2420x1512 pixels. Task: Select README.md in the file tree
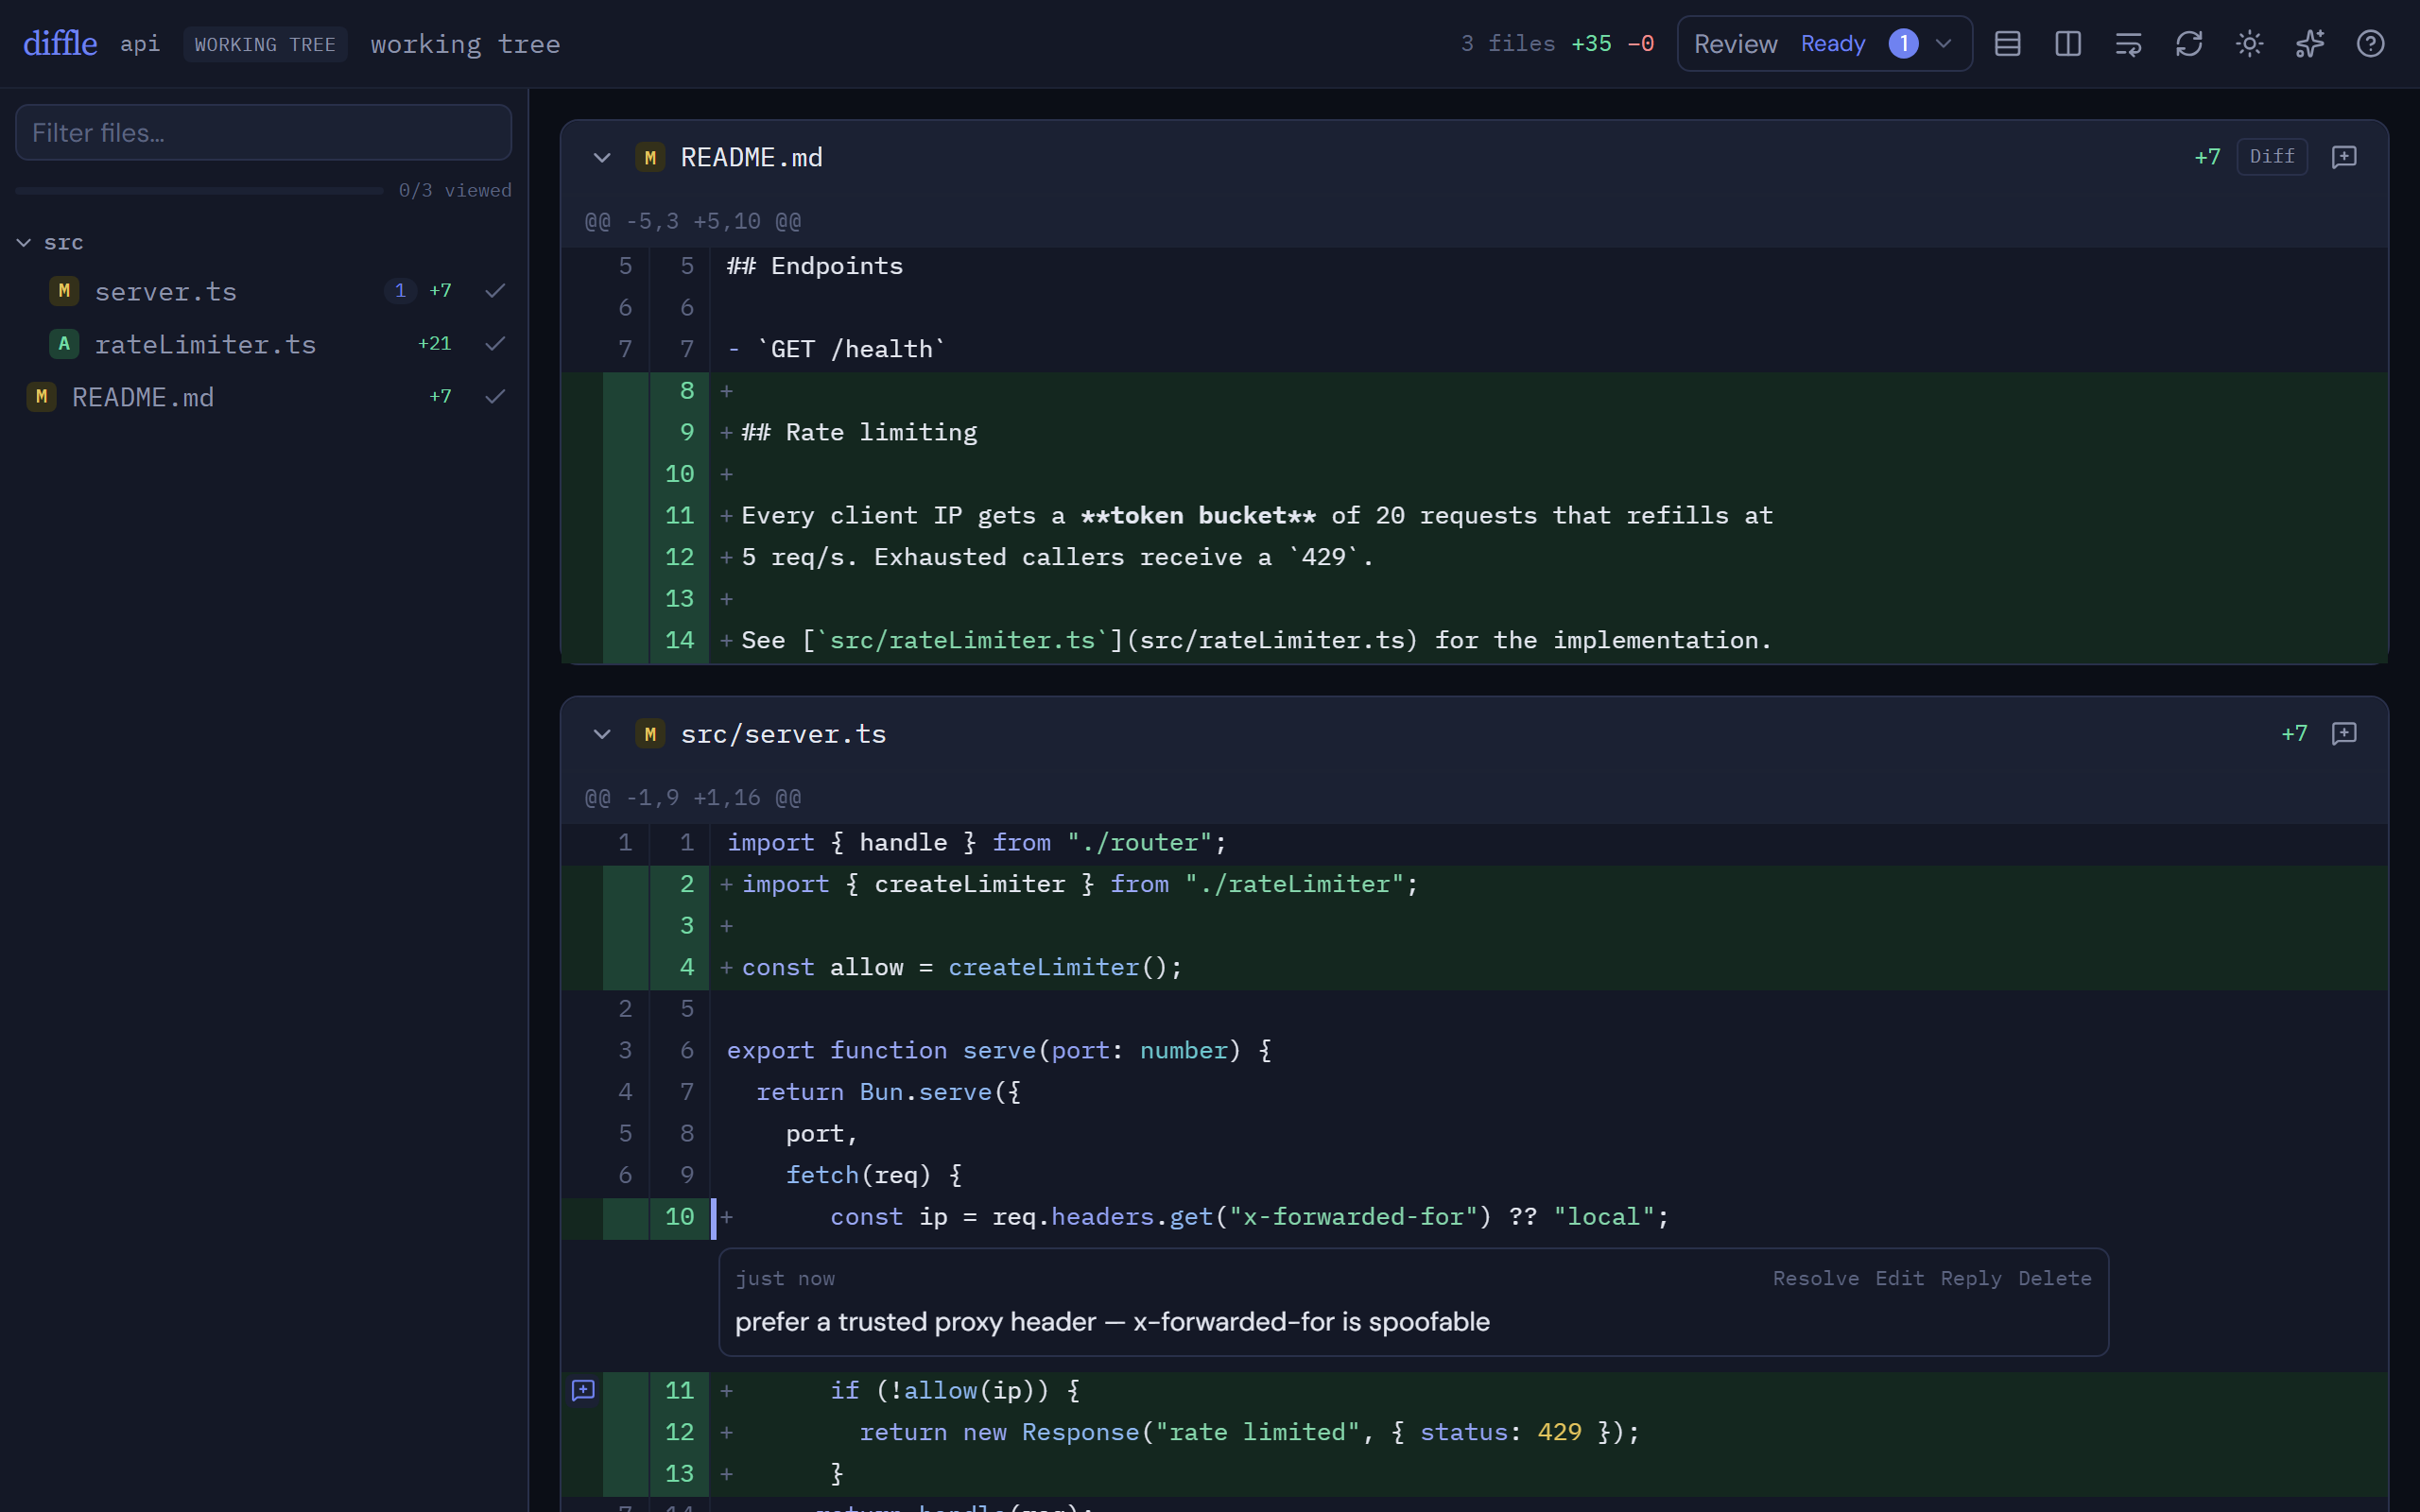(x=143, y=397)
